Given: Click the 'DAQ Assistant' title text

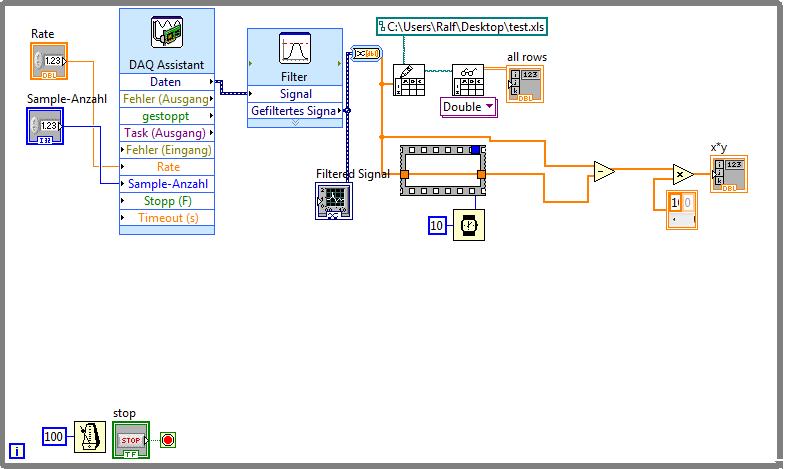Looking at the screenshot, I should [167, 65].
